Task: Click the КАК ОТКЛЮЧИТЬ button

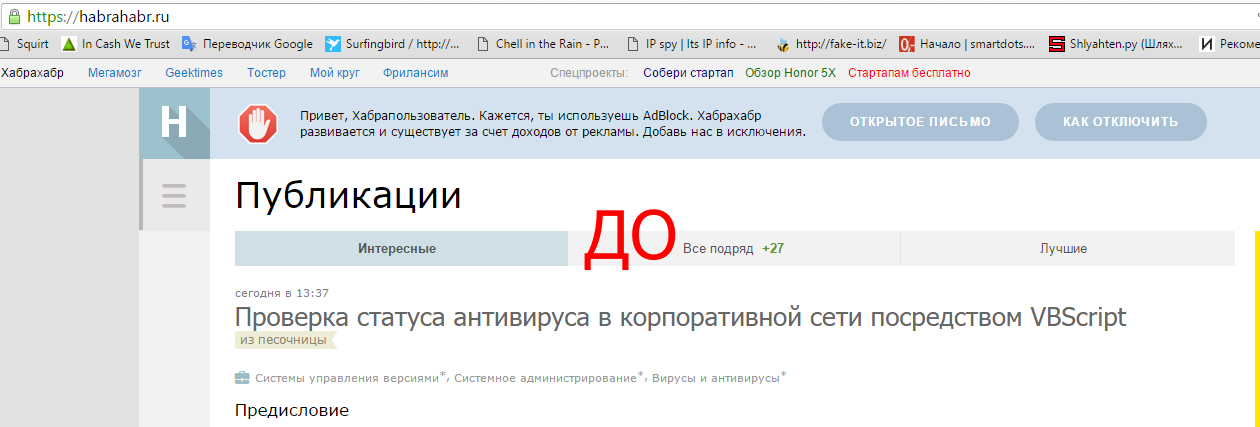Action: [x=1120, y=122]
